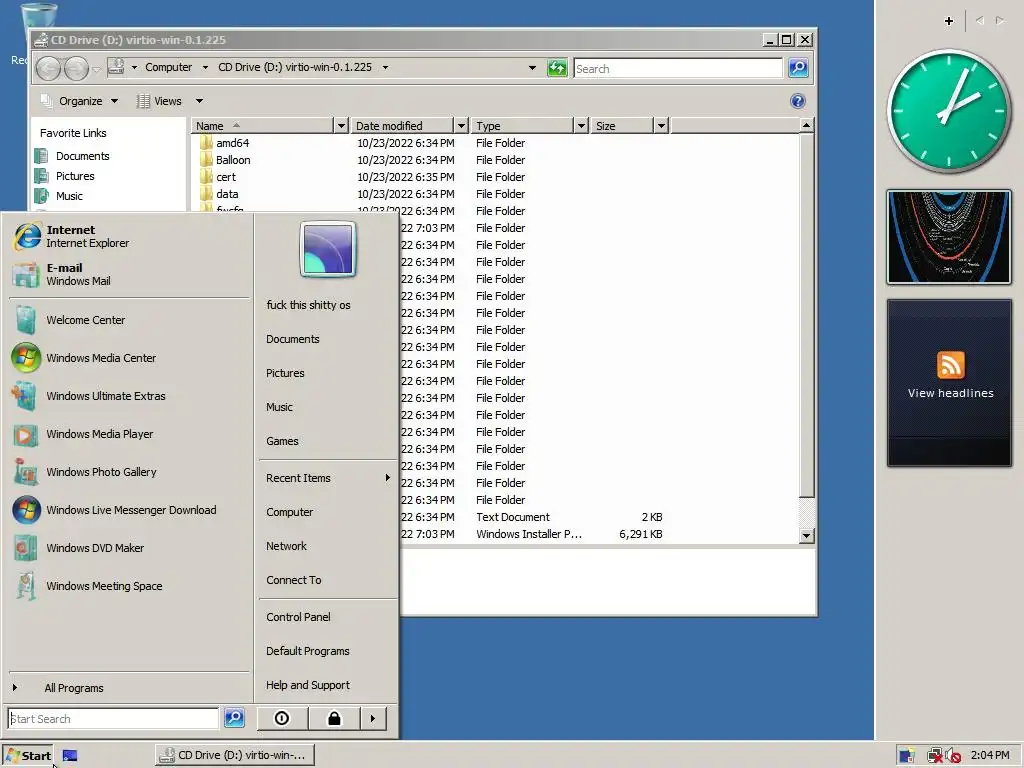
Task: Click the Start button
Action: pos(28,756)
